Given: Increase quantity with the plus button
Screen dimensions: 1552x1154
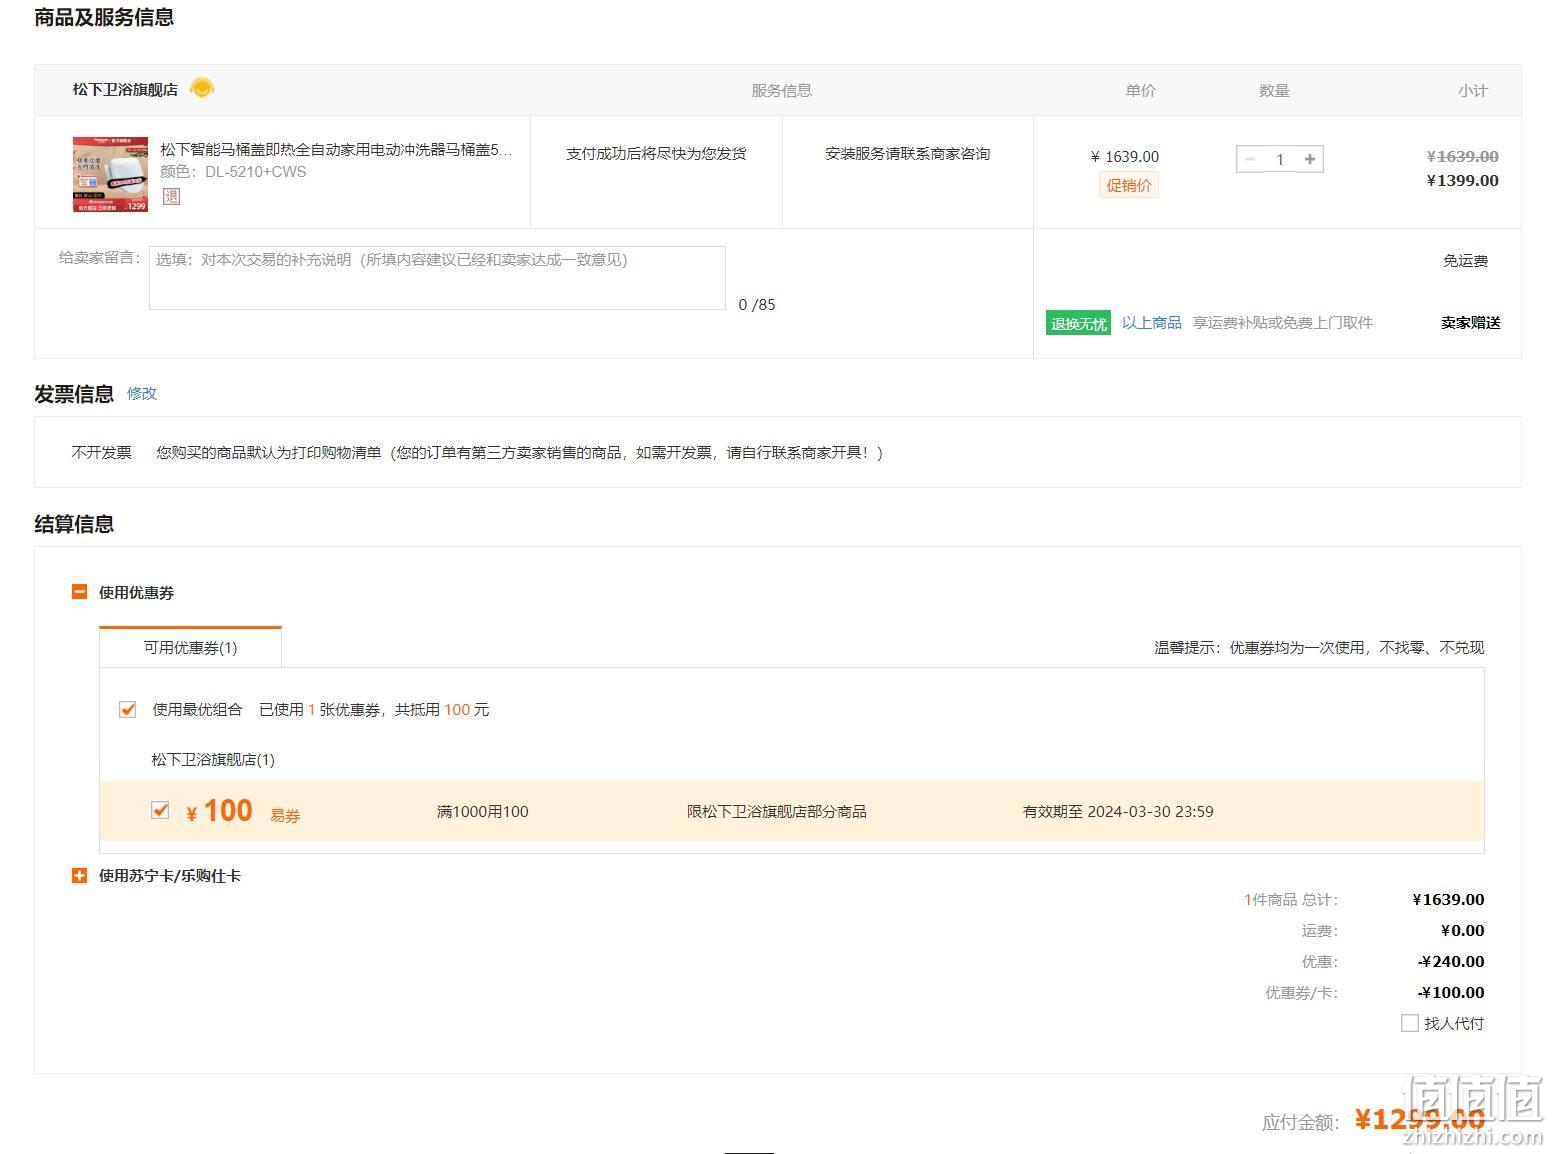Looking at the screenshot, I should coord(1310,159).
